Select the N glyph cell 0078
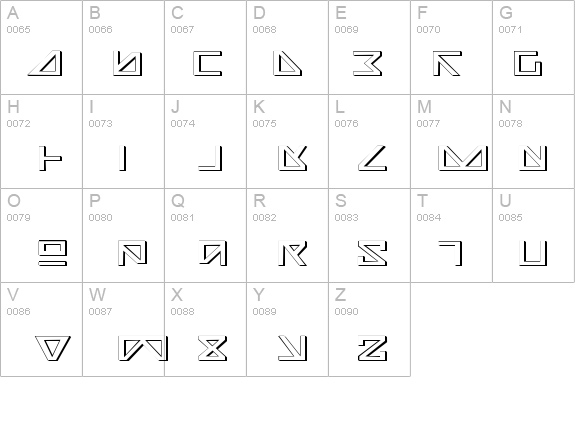This screenshot has width=575, height=421. (534, 142)
